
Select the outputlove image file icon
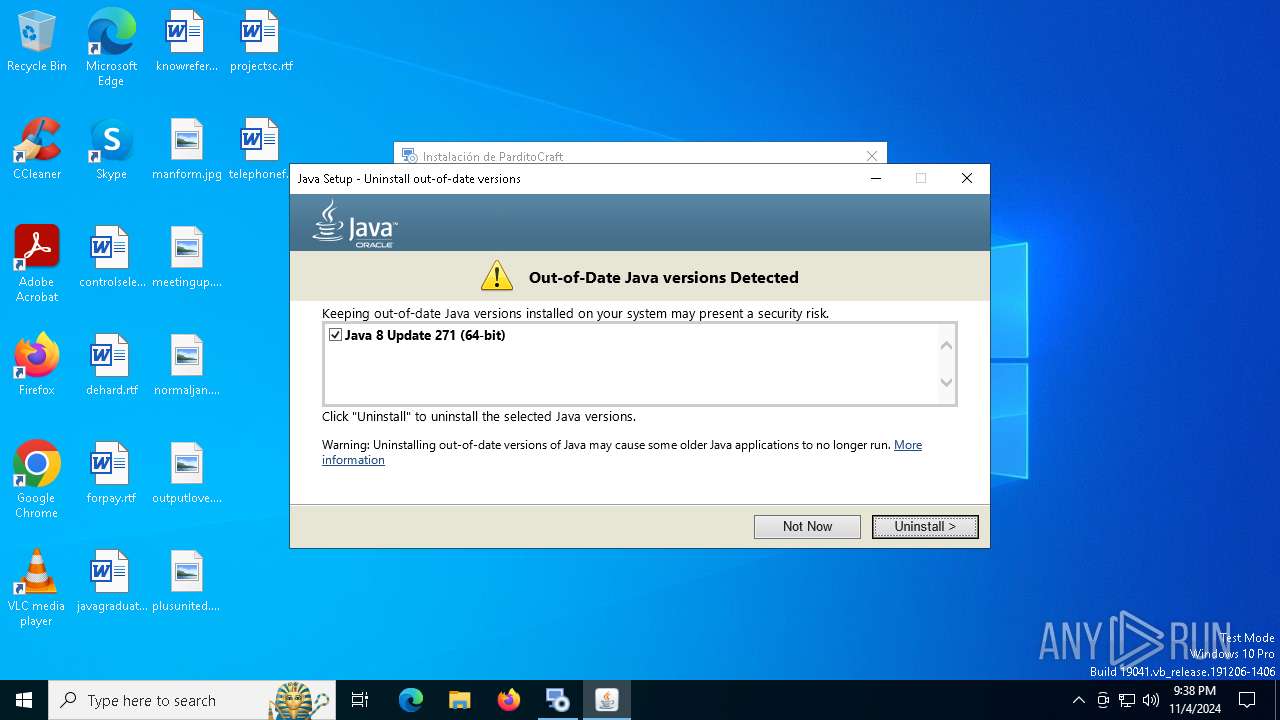186,474
